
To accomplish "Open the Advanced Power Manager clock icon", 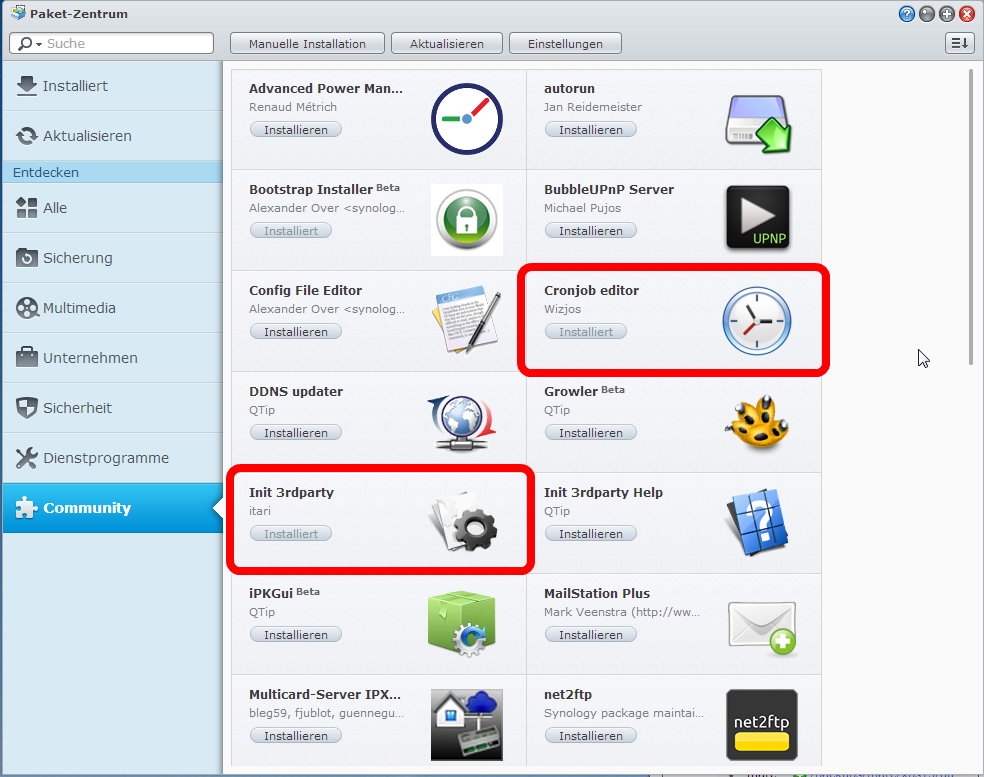I will pyautogui.click(x=467, y=119).
